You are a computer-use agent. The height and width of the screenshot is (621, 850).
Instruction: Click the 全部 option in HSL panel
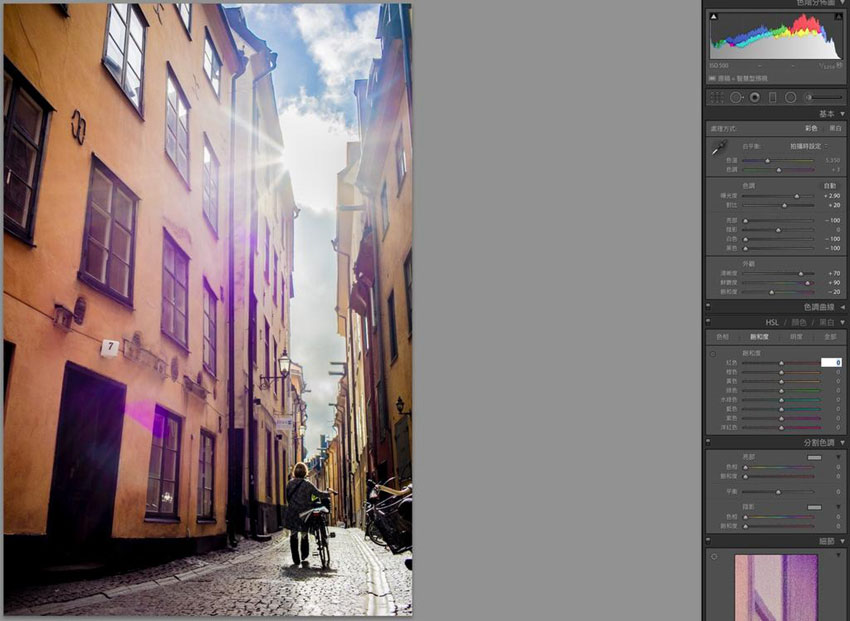coord(830,337)
